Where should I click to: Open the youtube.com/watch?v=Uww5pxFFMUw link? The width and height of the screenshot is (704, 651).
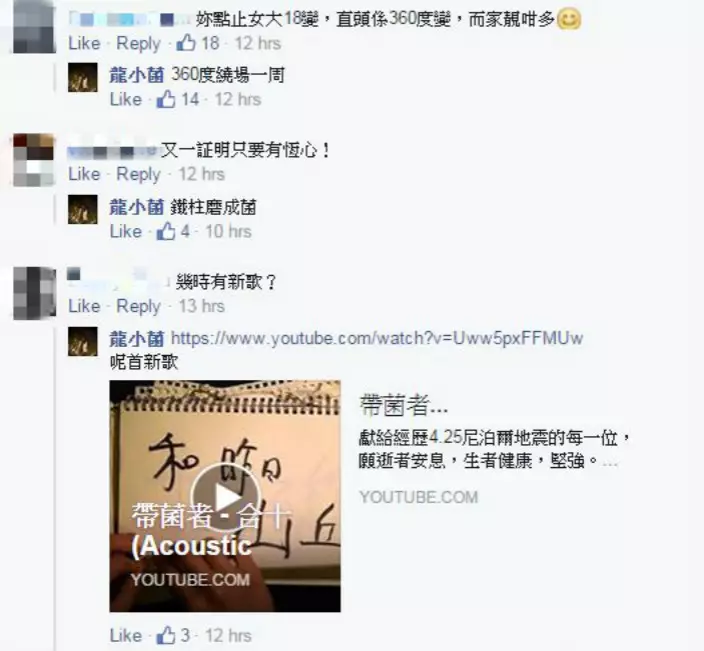click(377, 338)
